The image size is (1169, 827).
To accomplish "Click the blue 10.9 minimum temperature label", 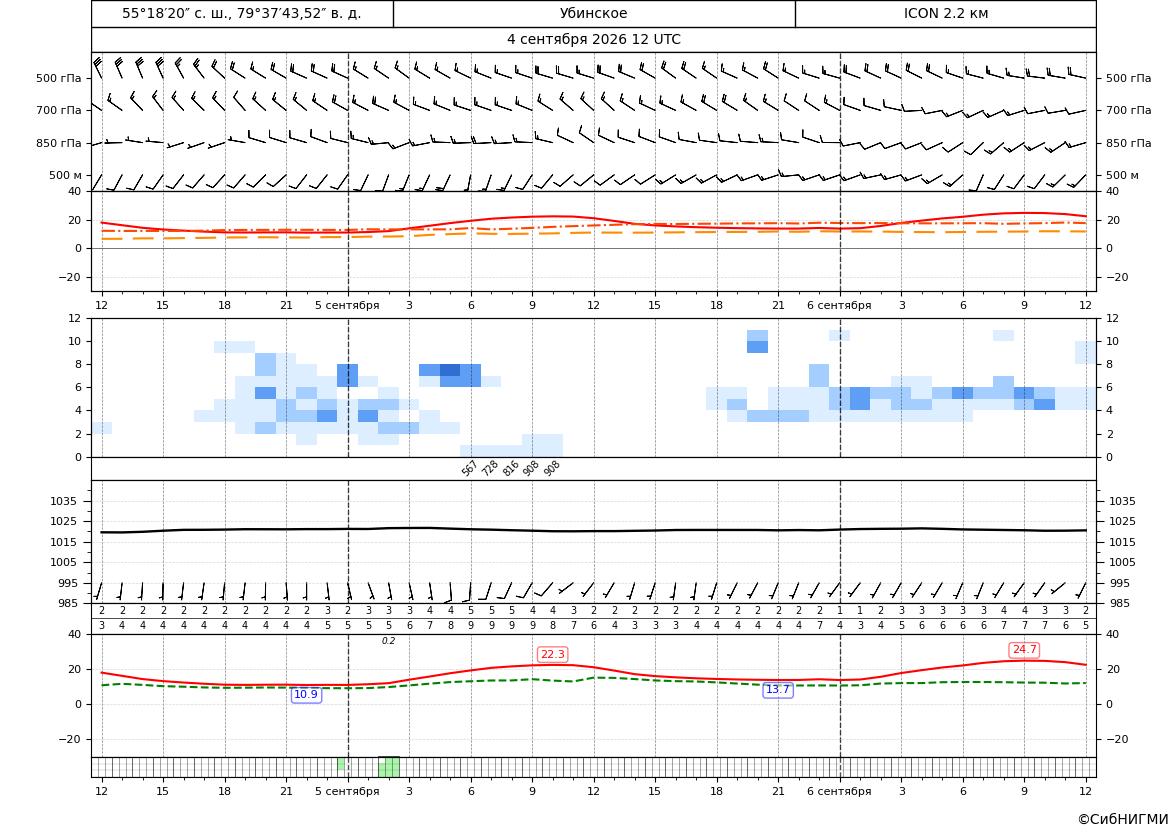I will pos(306,694).
